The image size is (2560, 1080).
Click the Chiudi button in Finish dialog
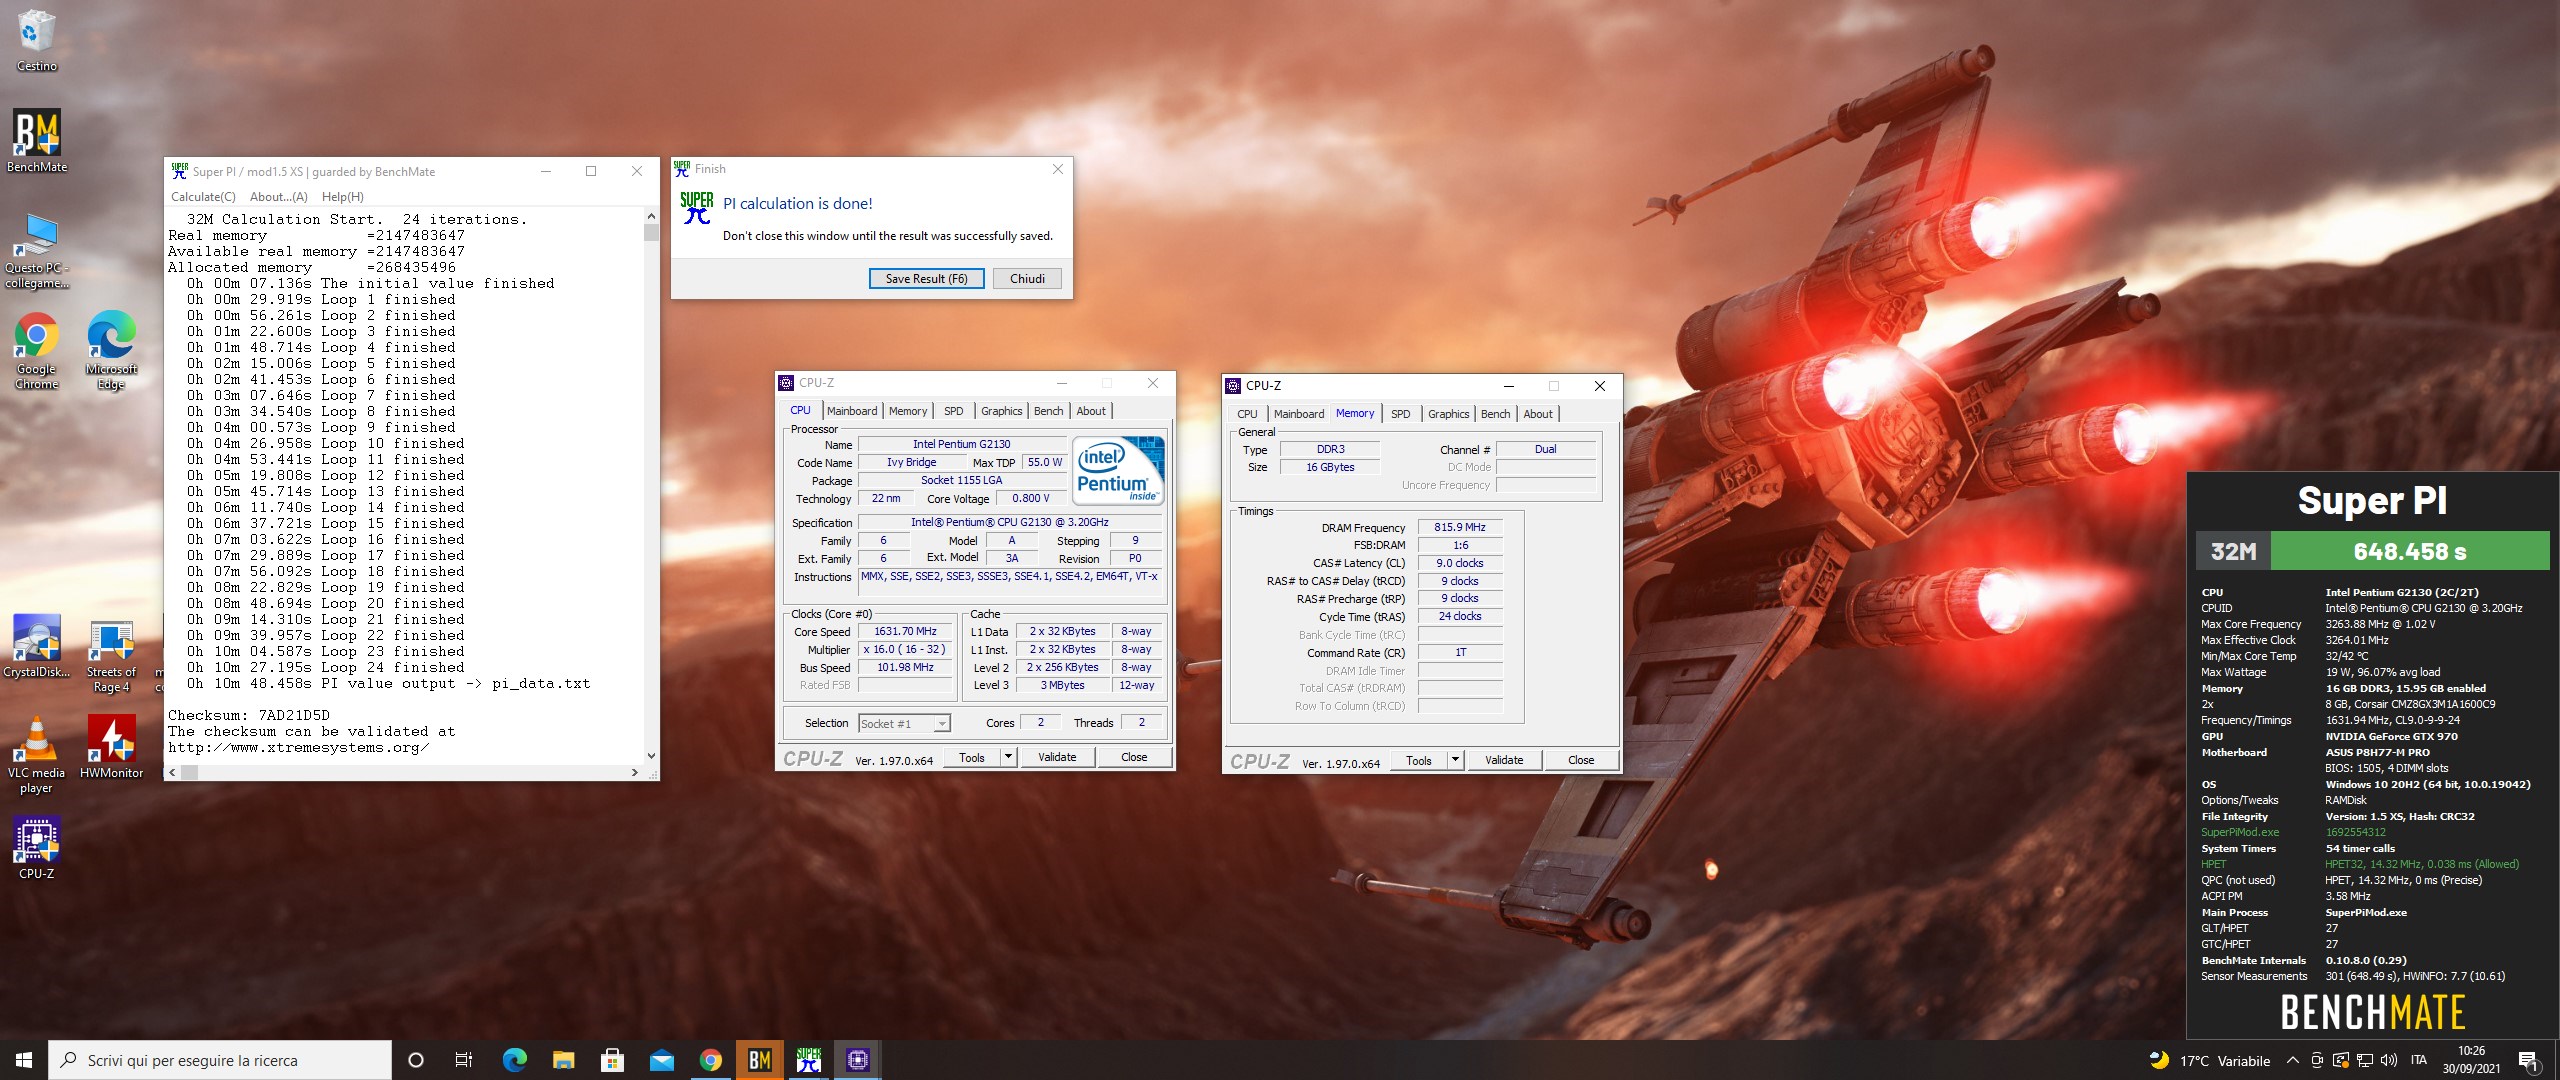click(x=1027, y=279)
